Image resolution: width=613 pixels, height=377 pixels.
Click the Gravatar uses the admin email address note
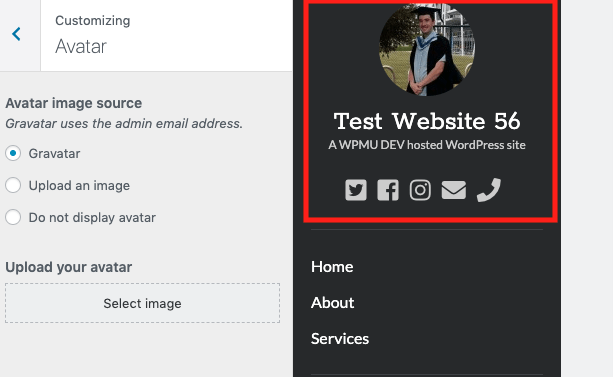(x=124, y=124)
